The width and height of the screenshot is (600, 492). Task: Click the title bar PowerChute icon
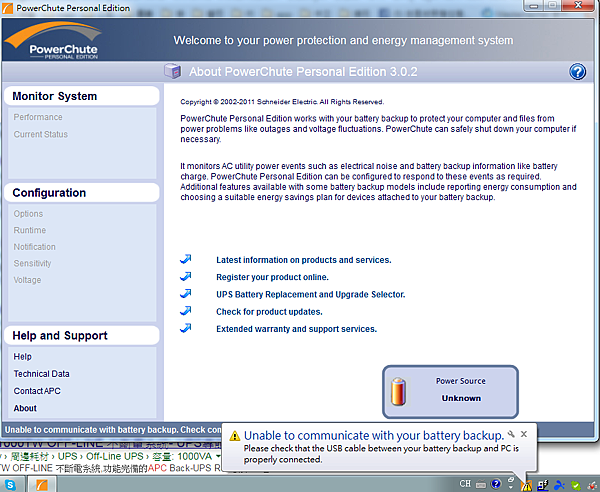pyautogui.click(x=7, y=8)
